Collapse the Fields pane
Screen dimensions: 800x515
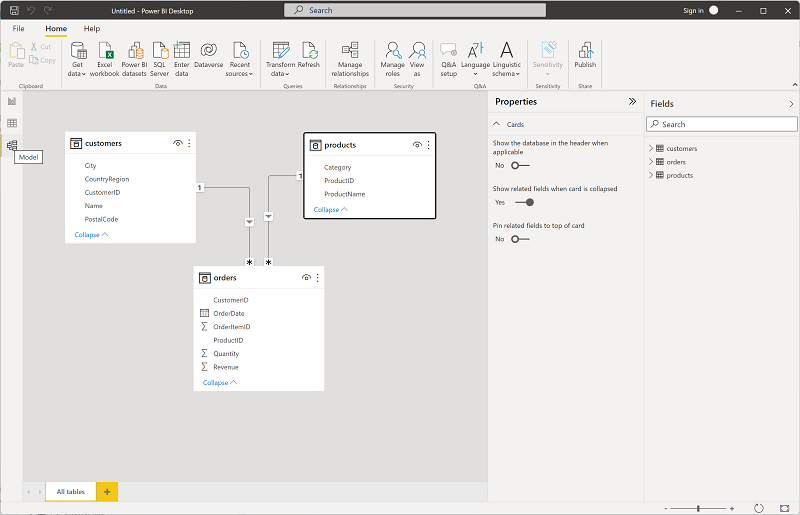pos(791,104)
